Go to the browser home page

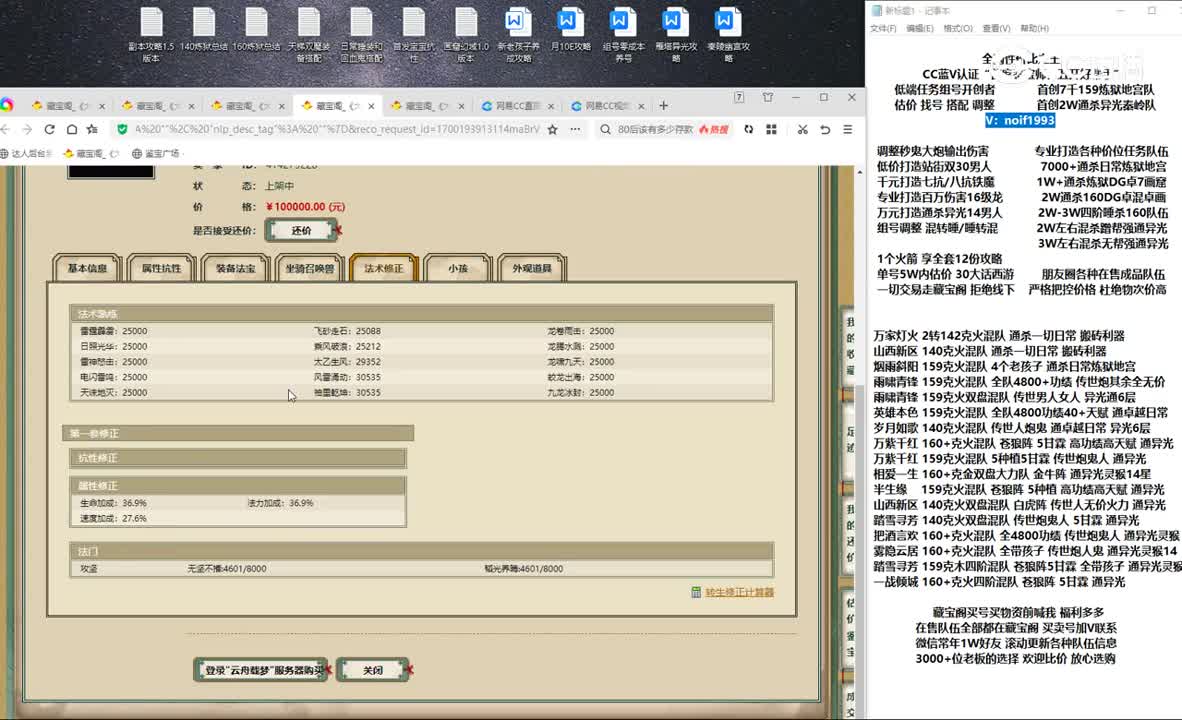point(72,130)
